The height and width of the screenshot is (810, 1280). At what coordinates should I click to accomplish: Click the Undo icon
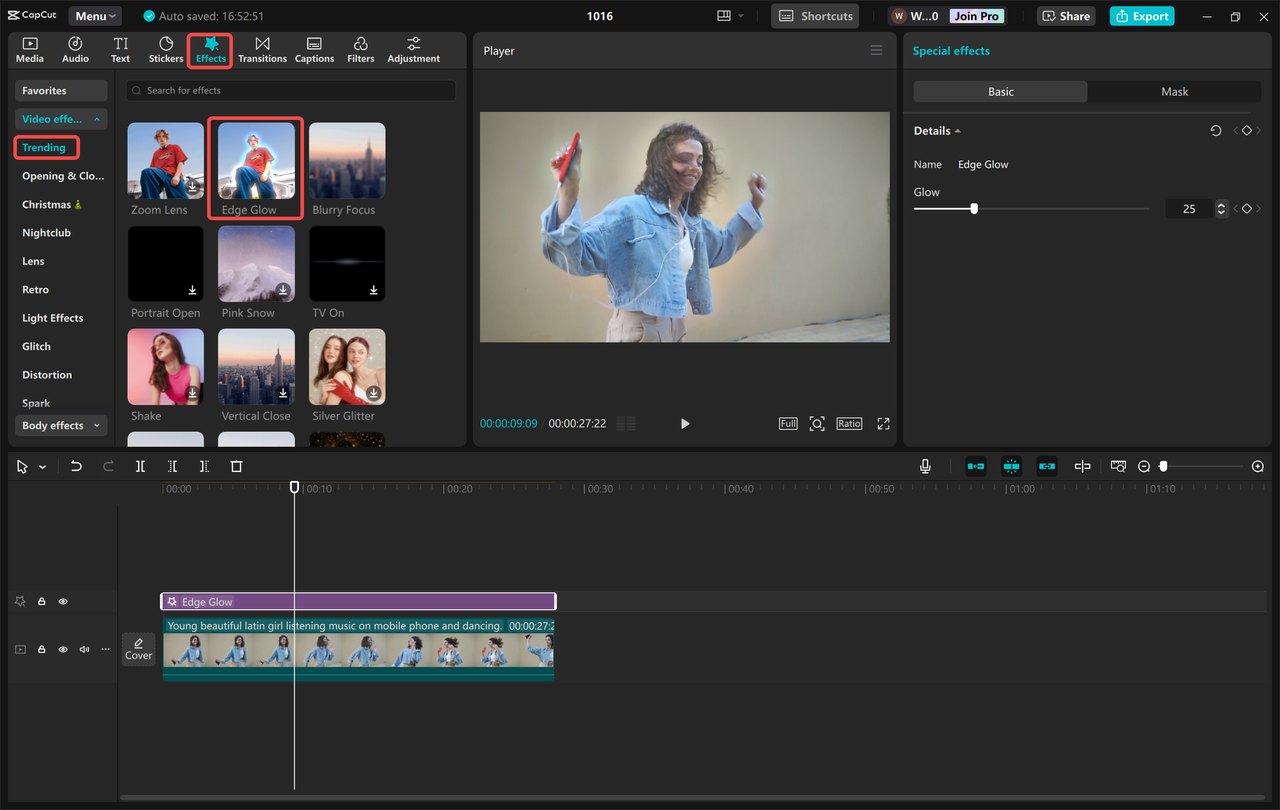(x=76, y=466)
